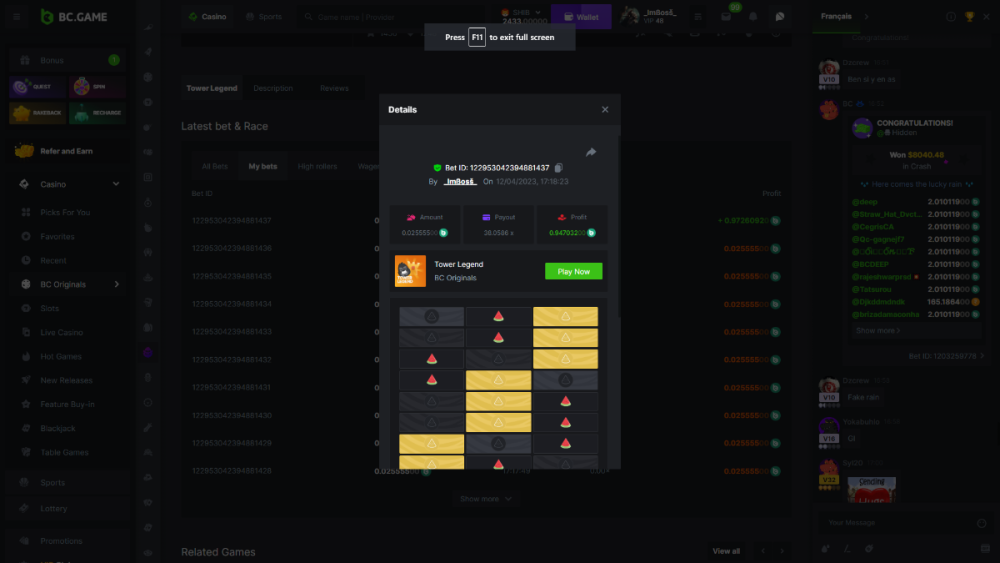Open the Quest promo tile
Viewport: 1000px width, 563px height.
click(x=38, y=88)
